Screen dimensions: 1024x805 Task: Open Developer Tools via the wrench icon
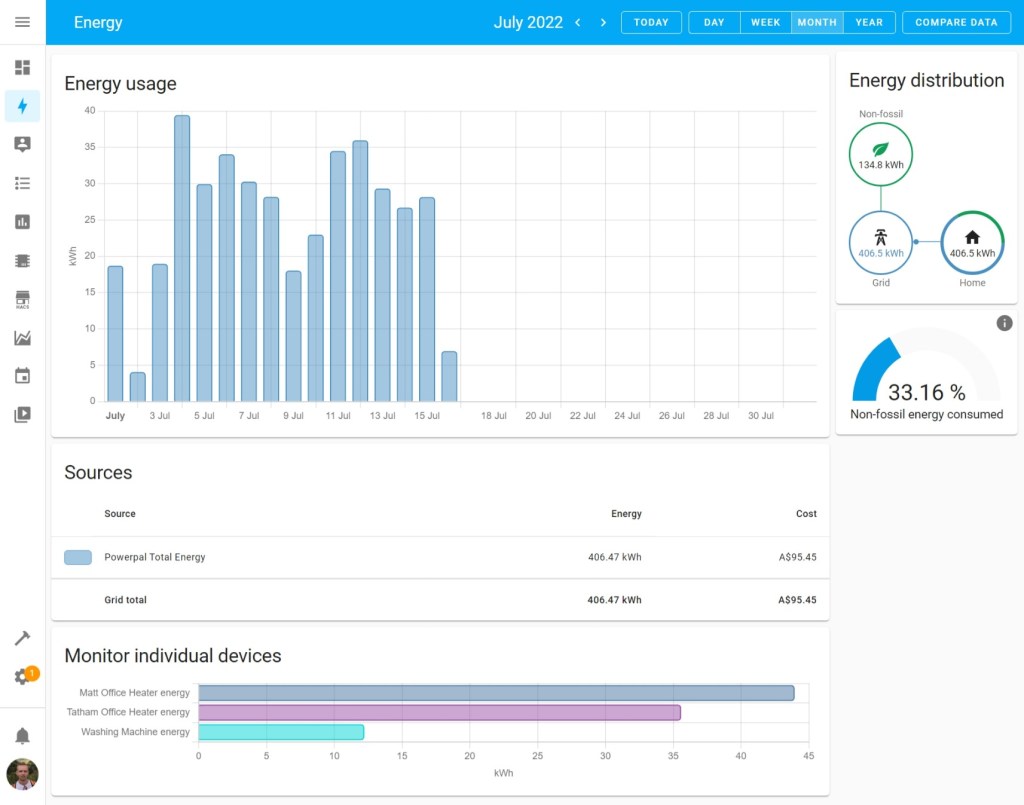pos(22,637)
